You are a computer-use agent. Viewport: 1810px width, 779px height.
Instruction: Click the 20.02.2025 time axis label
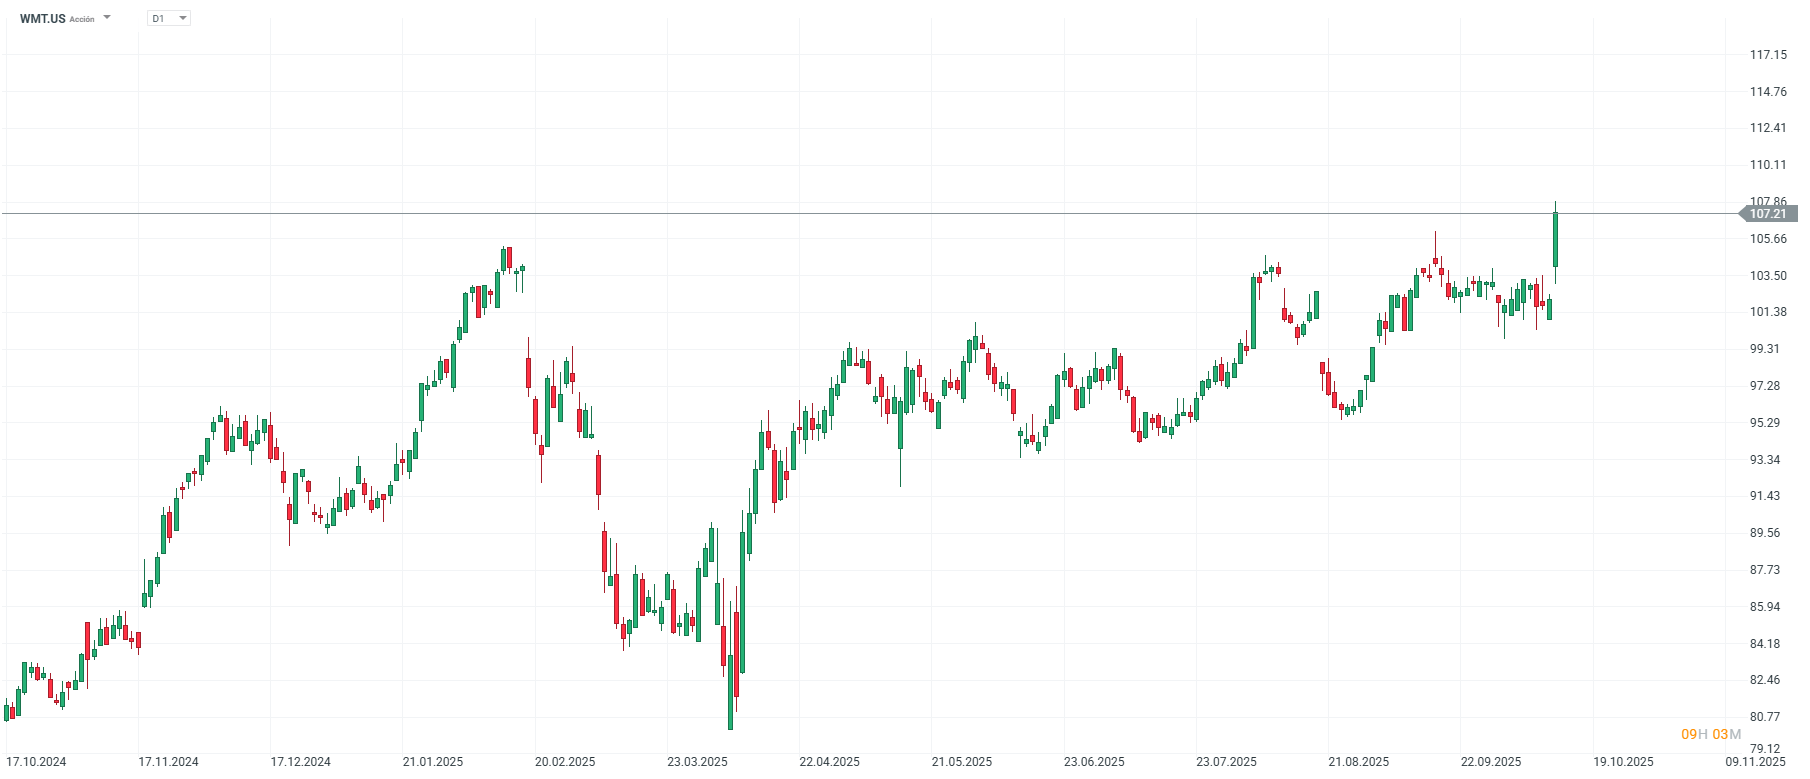tap(565, 762)
